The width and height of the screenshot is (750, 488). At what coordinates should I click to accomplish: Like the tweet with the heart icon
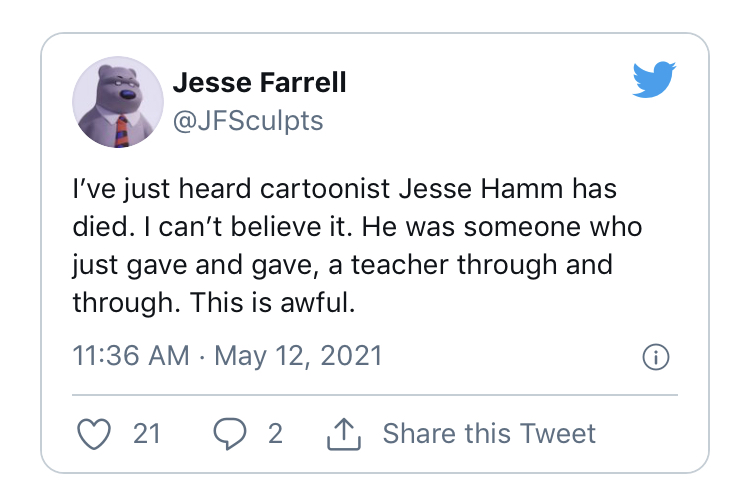click(93, 433)
